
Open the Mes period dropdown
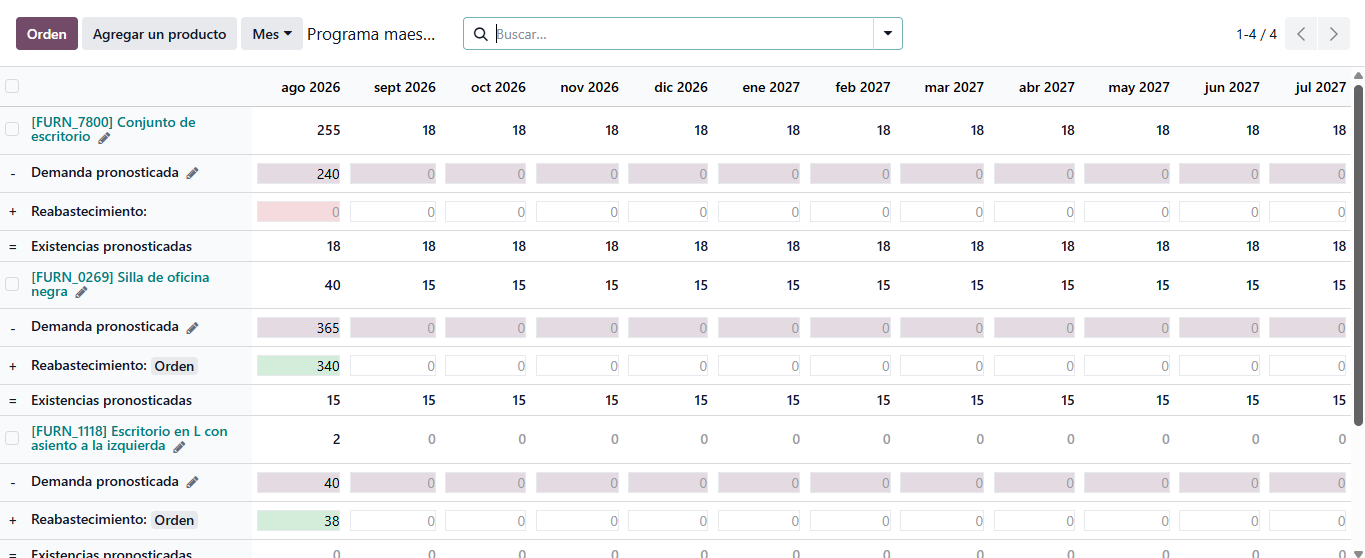272,34
